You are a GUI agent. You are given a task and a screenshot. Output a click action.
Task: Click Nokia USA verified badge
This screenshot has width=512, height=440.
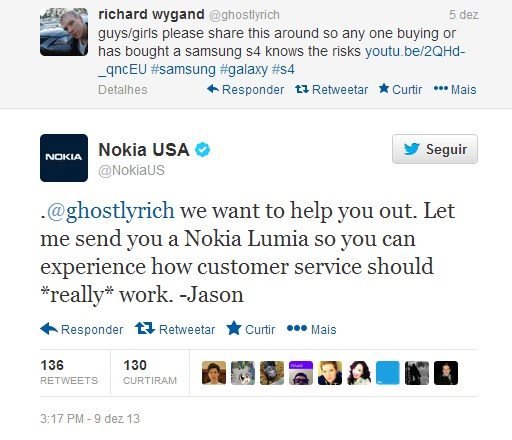pos(202,149)
